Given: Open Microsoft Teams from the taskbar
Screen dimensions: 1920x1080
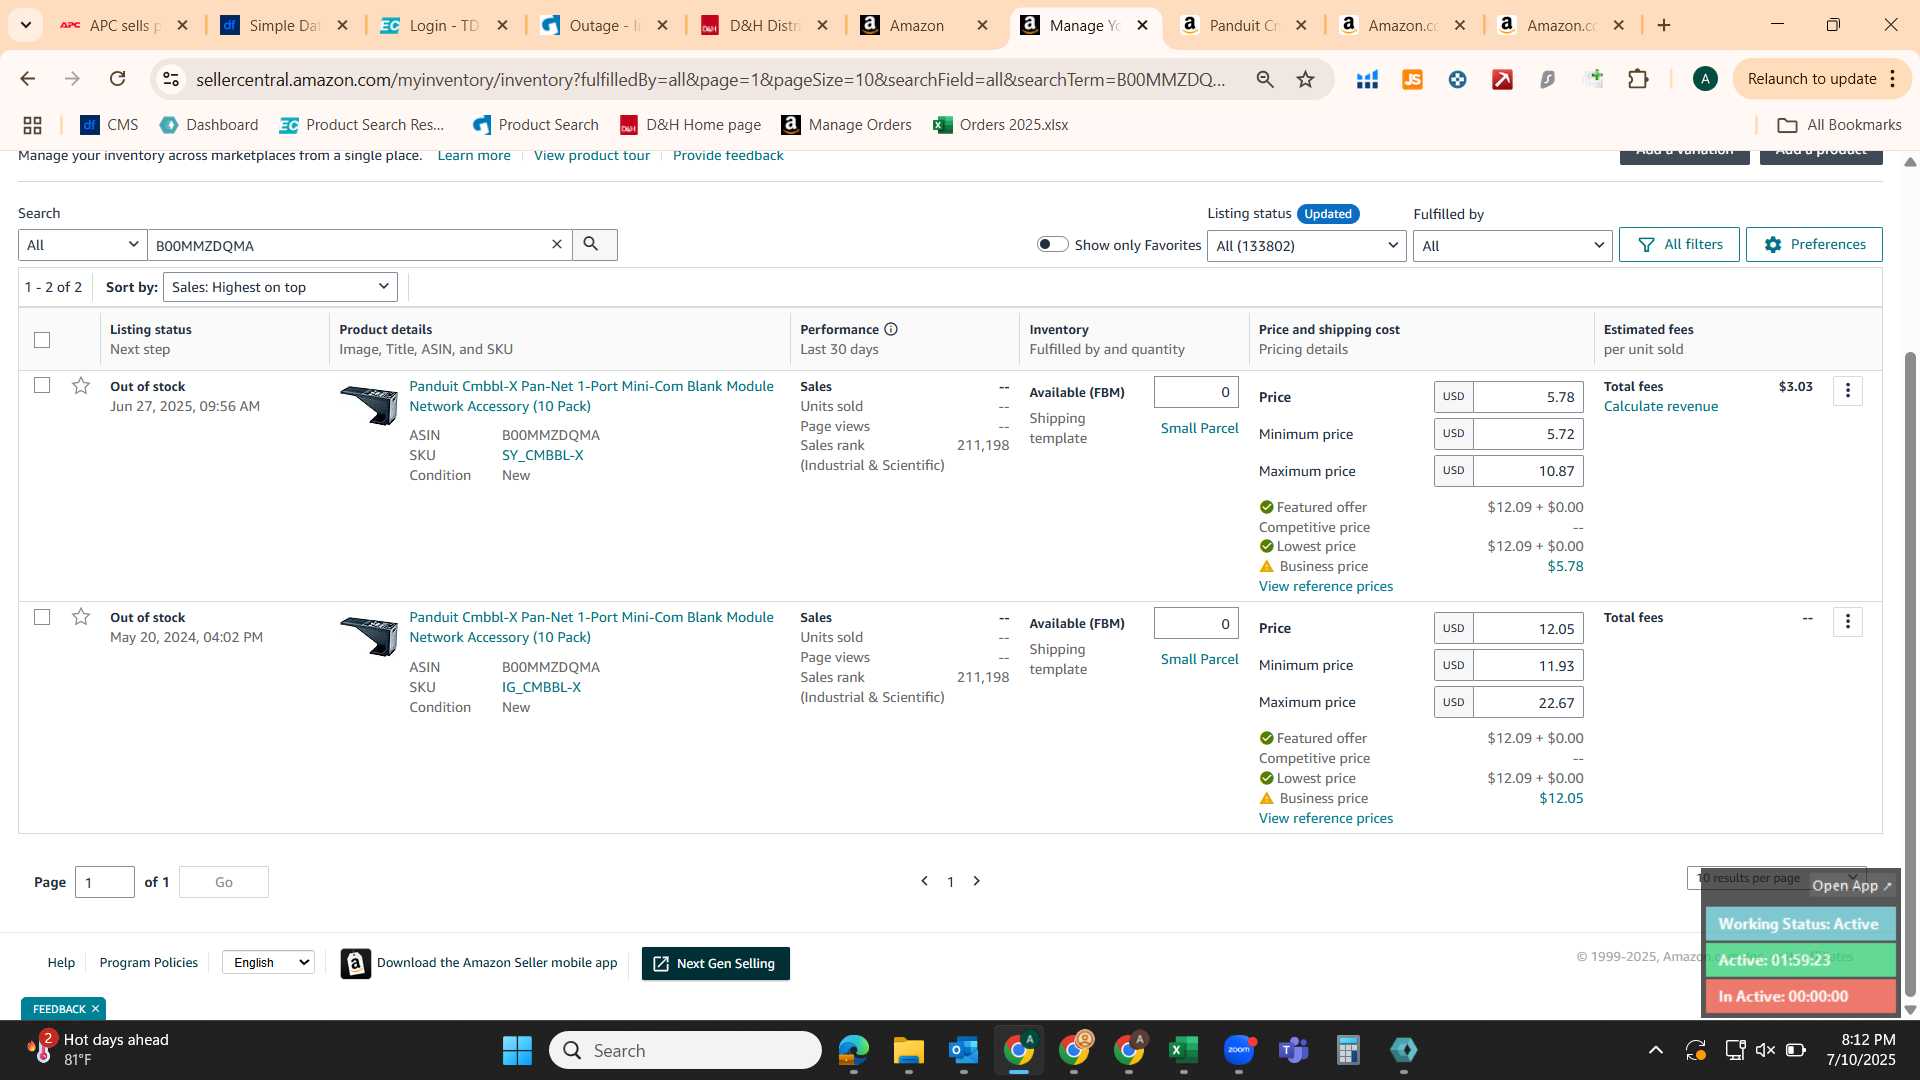Looking at the screenshot, I should tap(1294, 1050).
